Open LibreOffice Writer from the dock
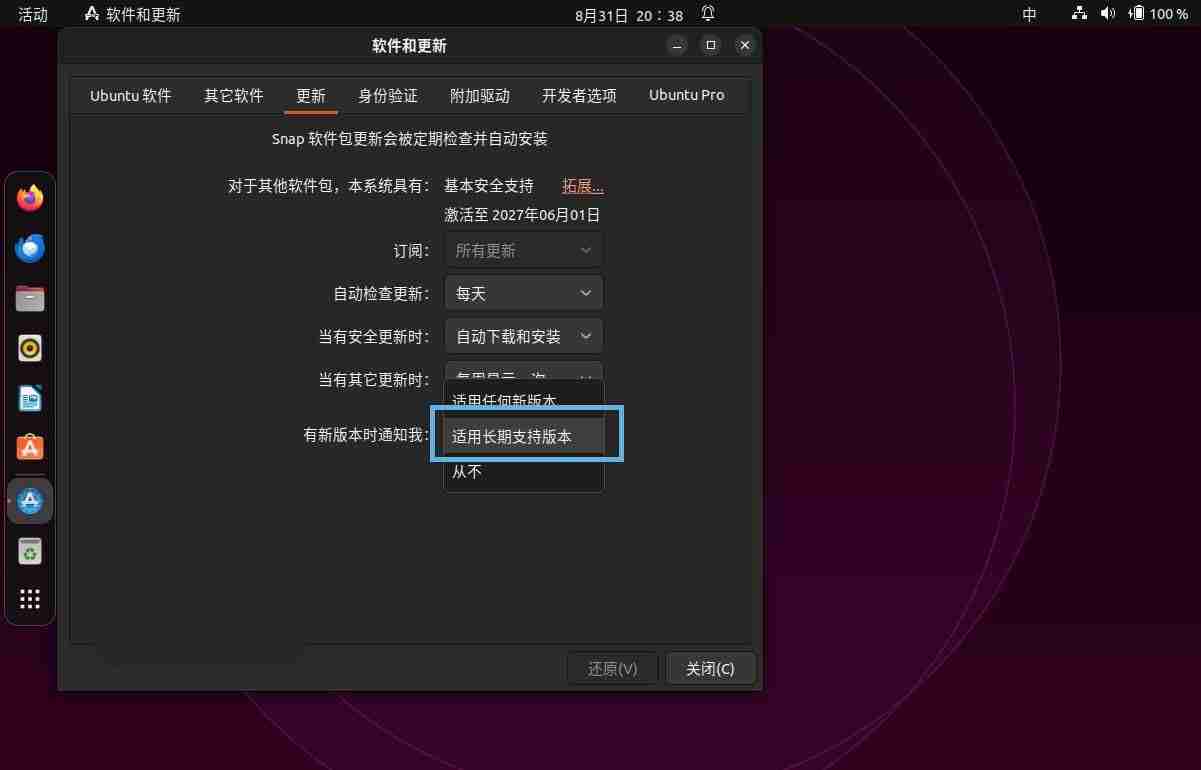Screen dimensions: 1201x770 (x=29, y=399)
